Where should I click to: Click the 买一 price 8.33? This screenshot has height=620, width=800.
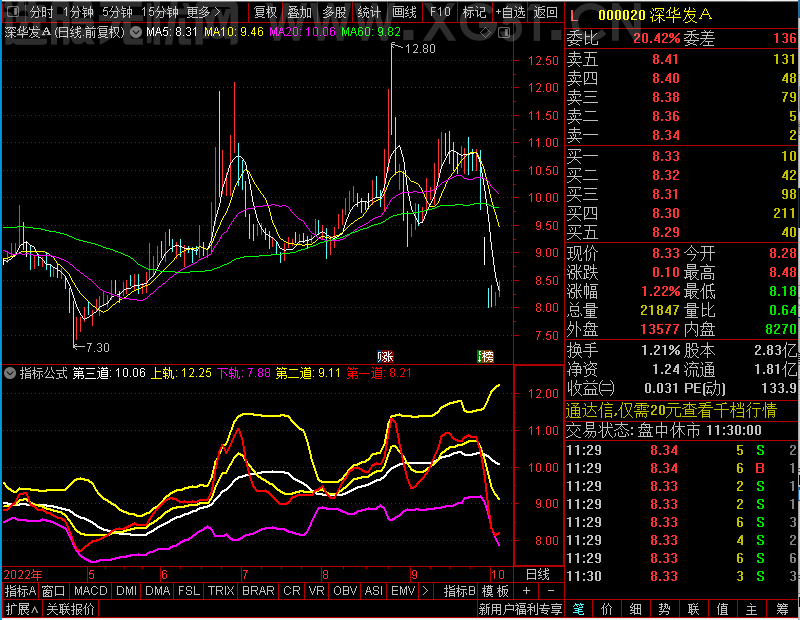pyautogui.click(x=666, y=156)
